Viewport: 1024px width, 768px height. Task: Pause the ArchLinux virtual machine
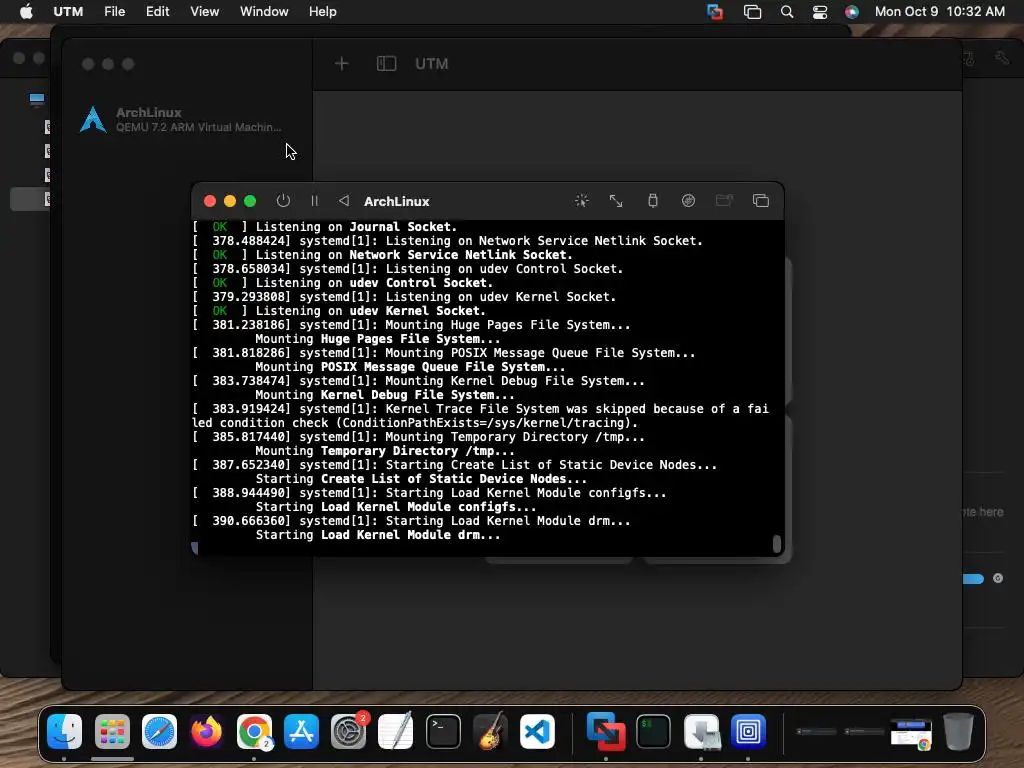(x=314, y=201)
